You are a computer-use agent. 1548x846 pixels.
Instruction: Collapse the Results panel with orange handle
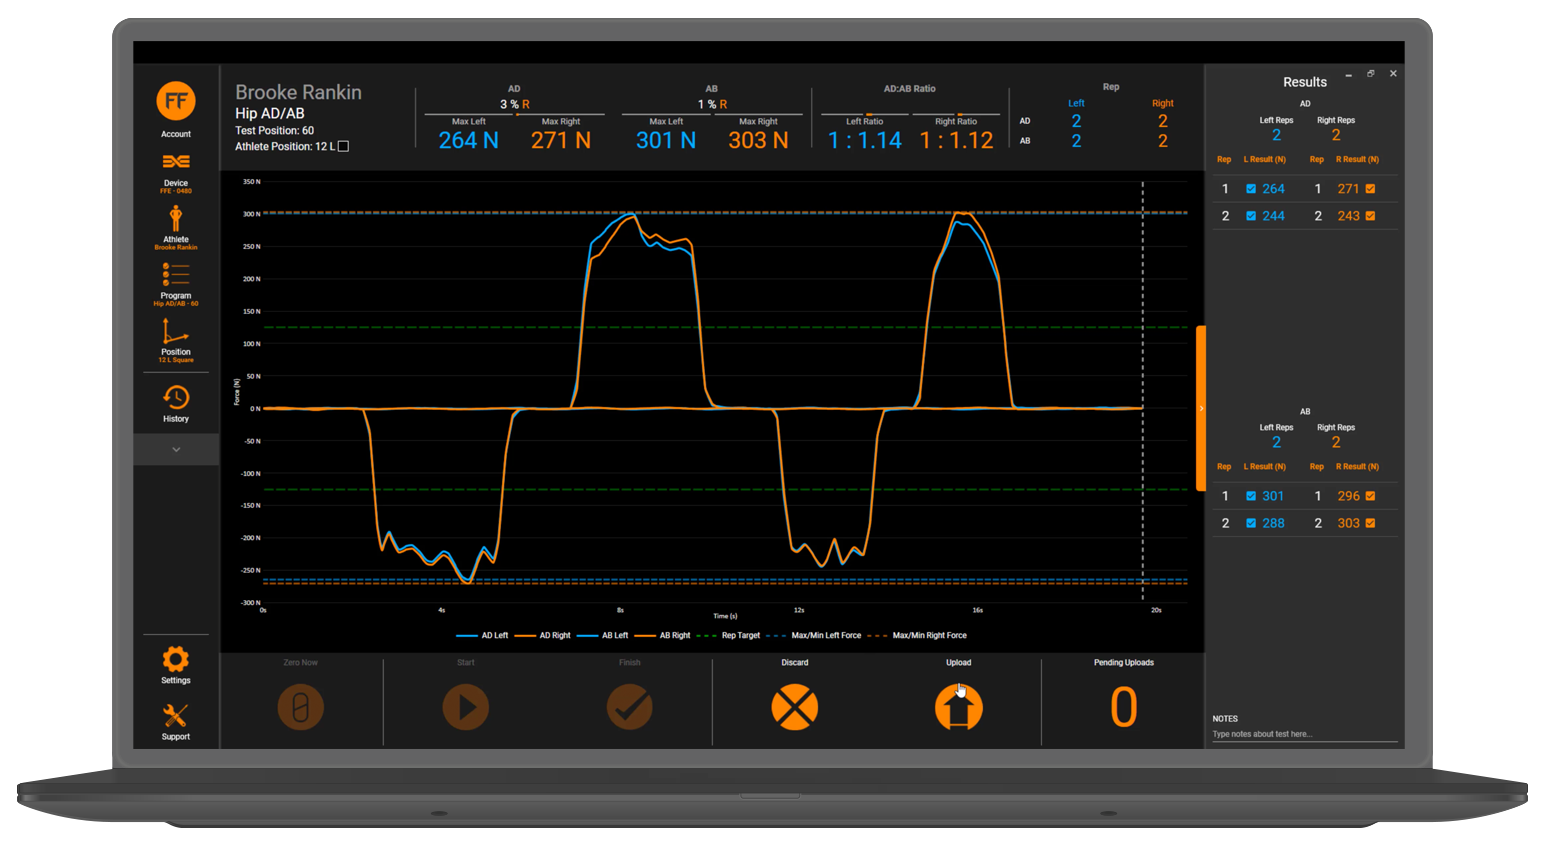coord(1201,408)
